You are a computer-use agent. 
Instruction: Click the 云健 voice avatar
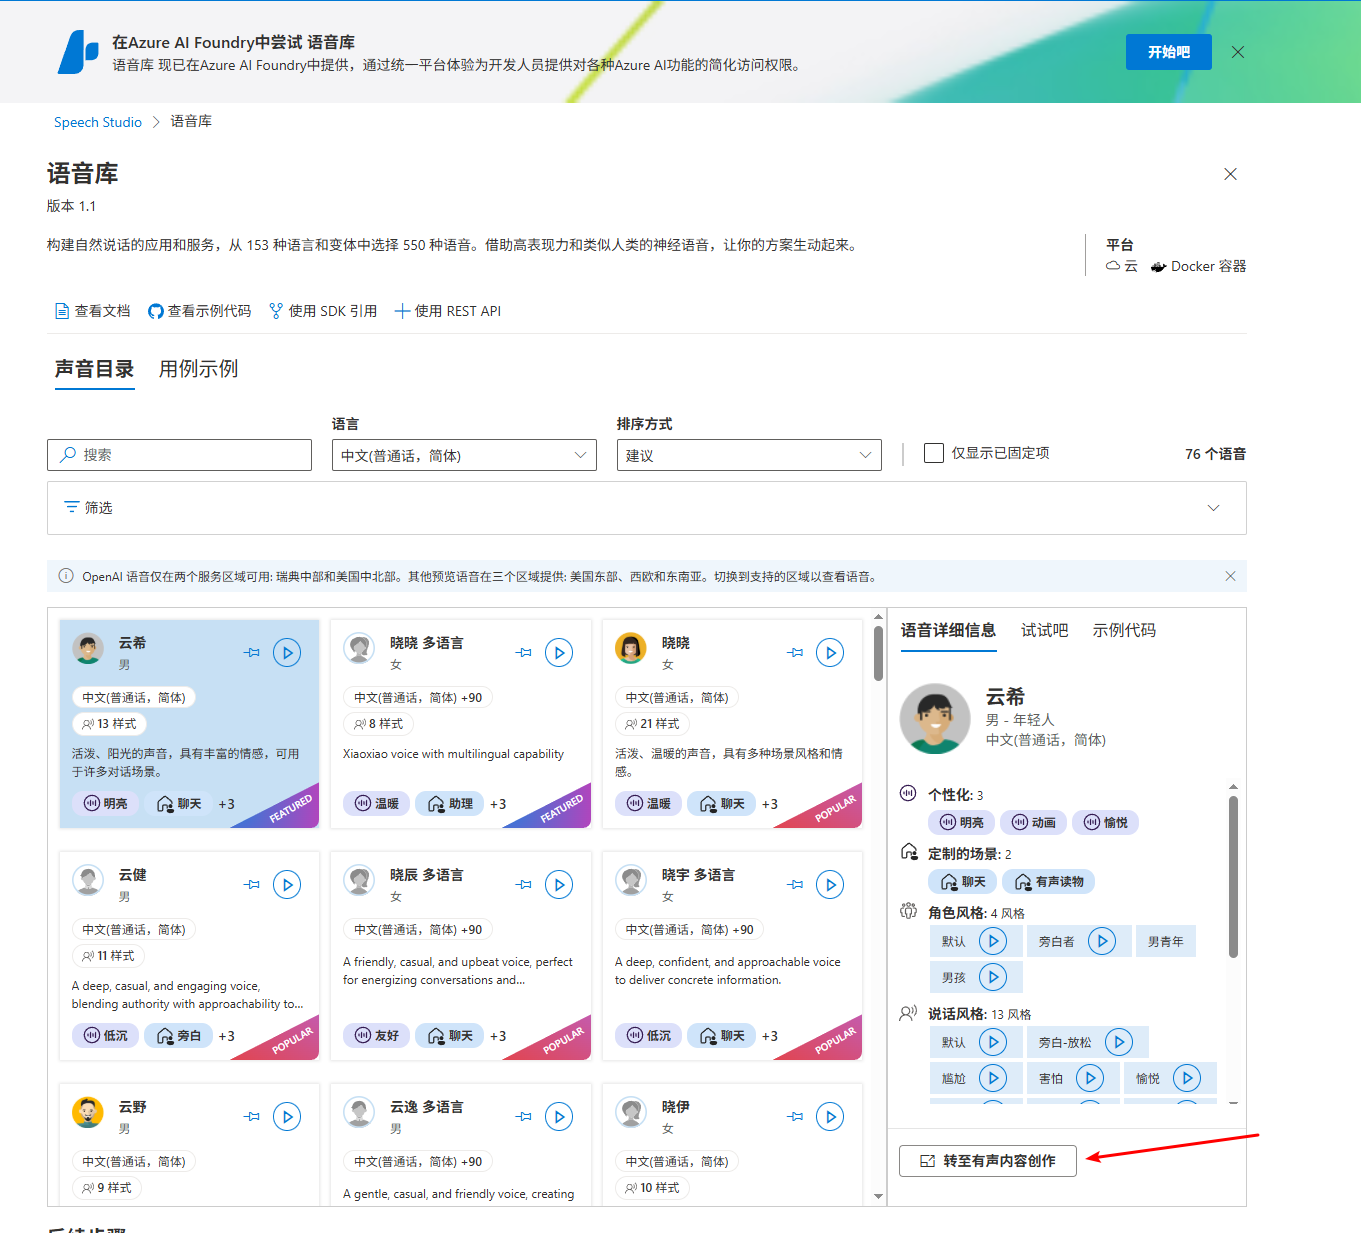[88, 880]
